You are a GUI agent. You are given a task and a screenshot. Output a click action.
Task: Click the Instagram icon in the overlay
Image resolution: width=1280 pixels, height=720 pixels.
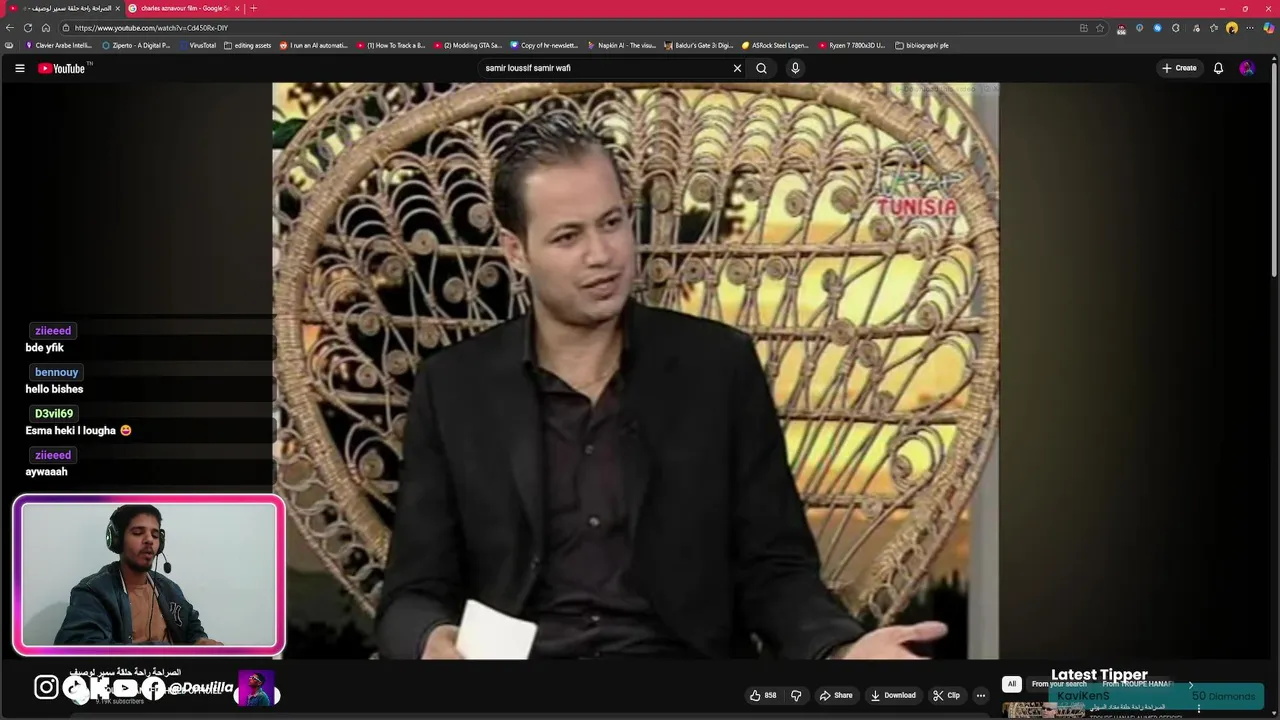46,687
